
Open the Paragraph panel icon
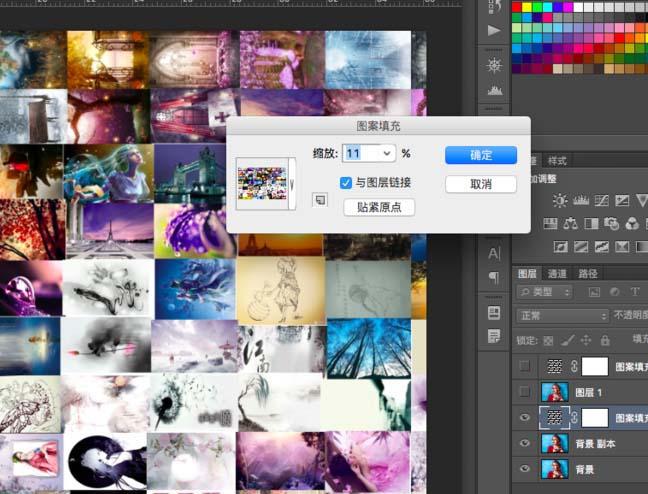[494, 277]
